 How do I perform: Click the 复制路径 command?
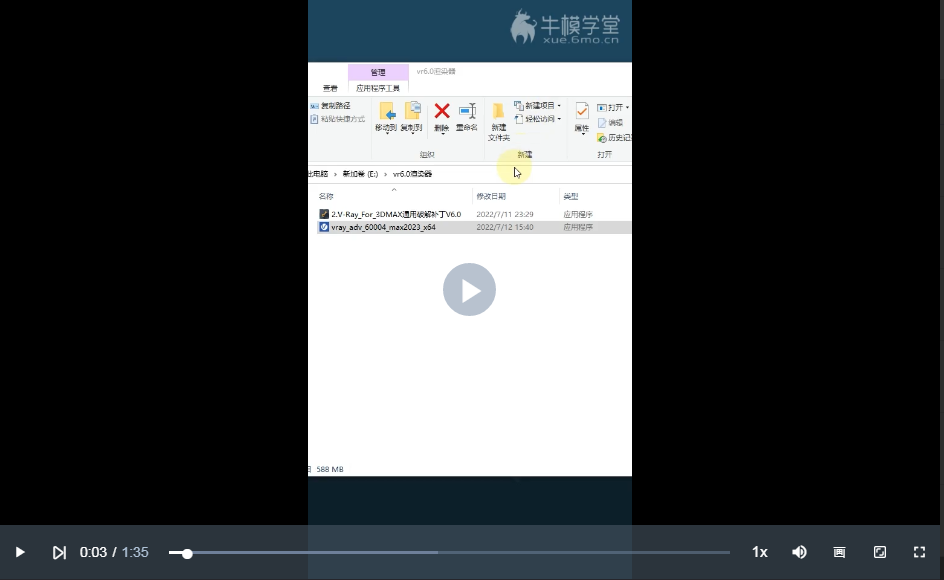331,106
